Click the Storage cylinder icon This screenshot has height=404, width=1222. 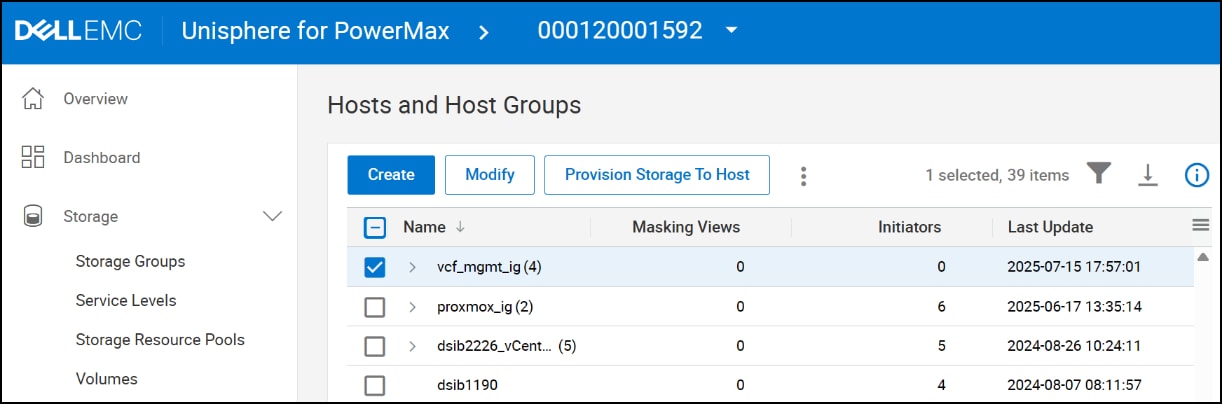tap(33, 216)
